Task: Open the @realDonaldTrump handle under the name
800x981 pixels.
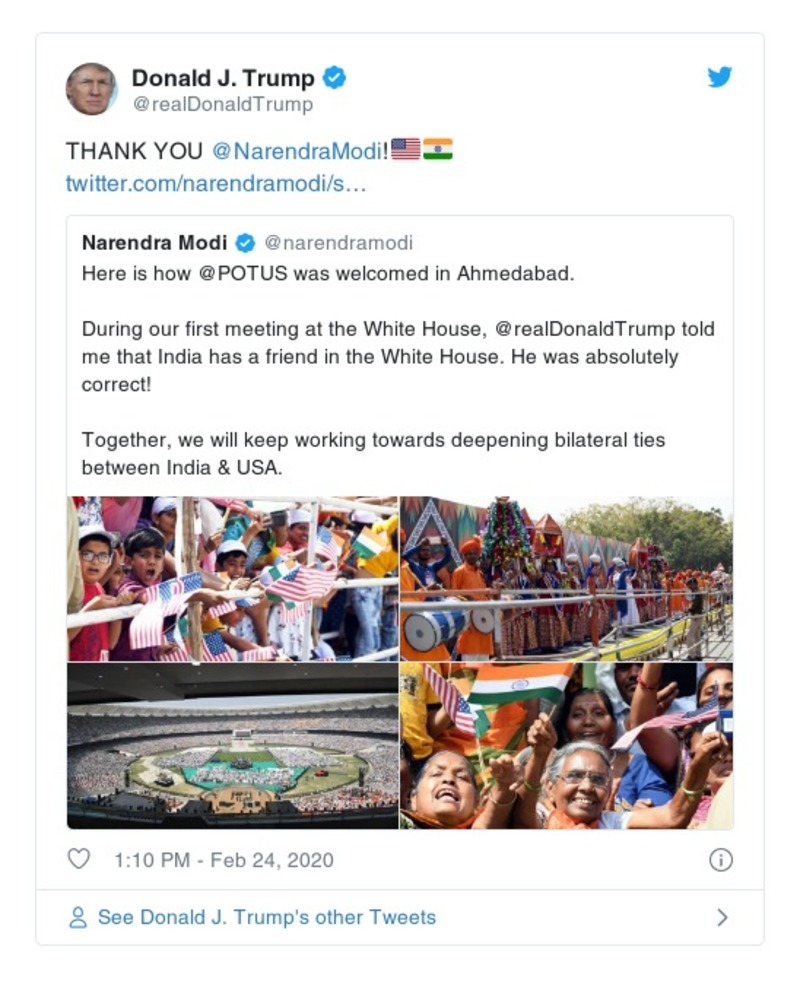Action: (x=222, y=104)
